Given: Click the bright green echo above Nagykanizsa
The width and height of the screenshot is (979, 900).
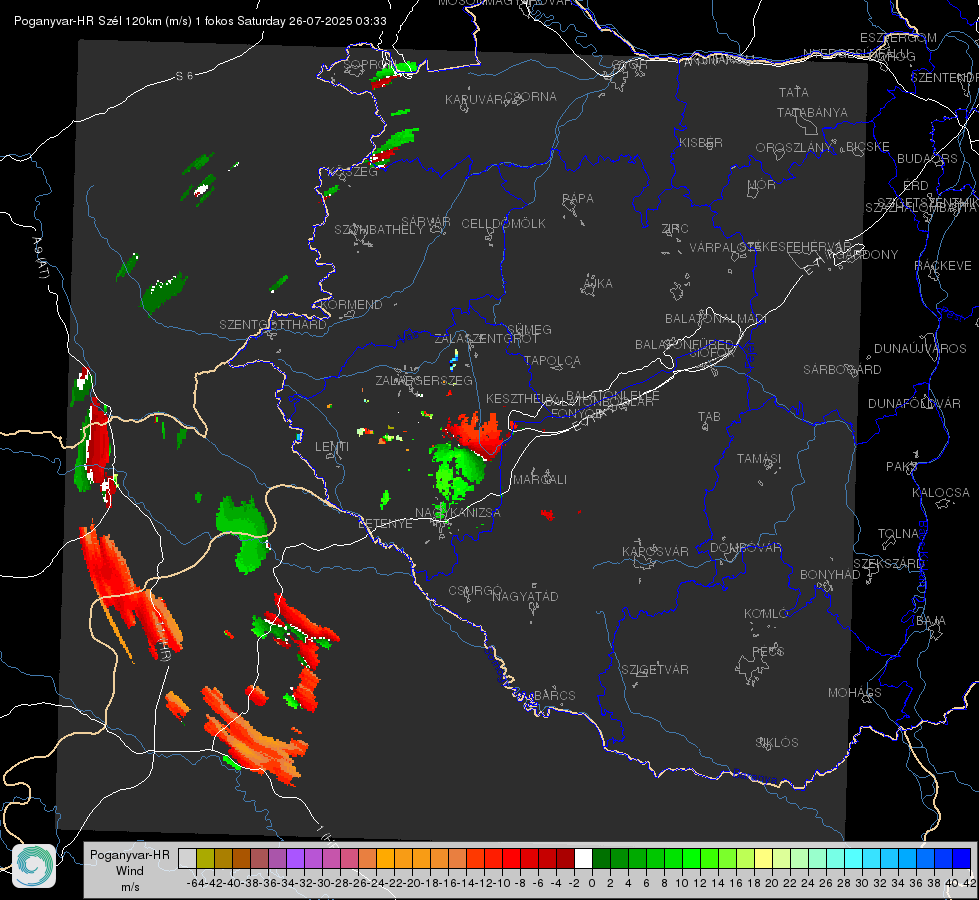Looking at the screenshot, I should [458, 471].
